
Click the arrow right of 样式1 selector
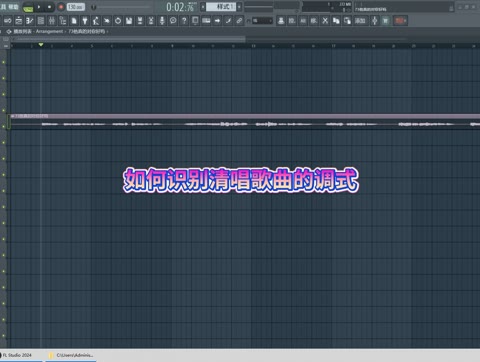[239, 7]
